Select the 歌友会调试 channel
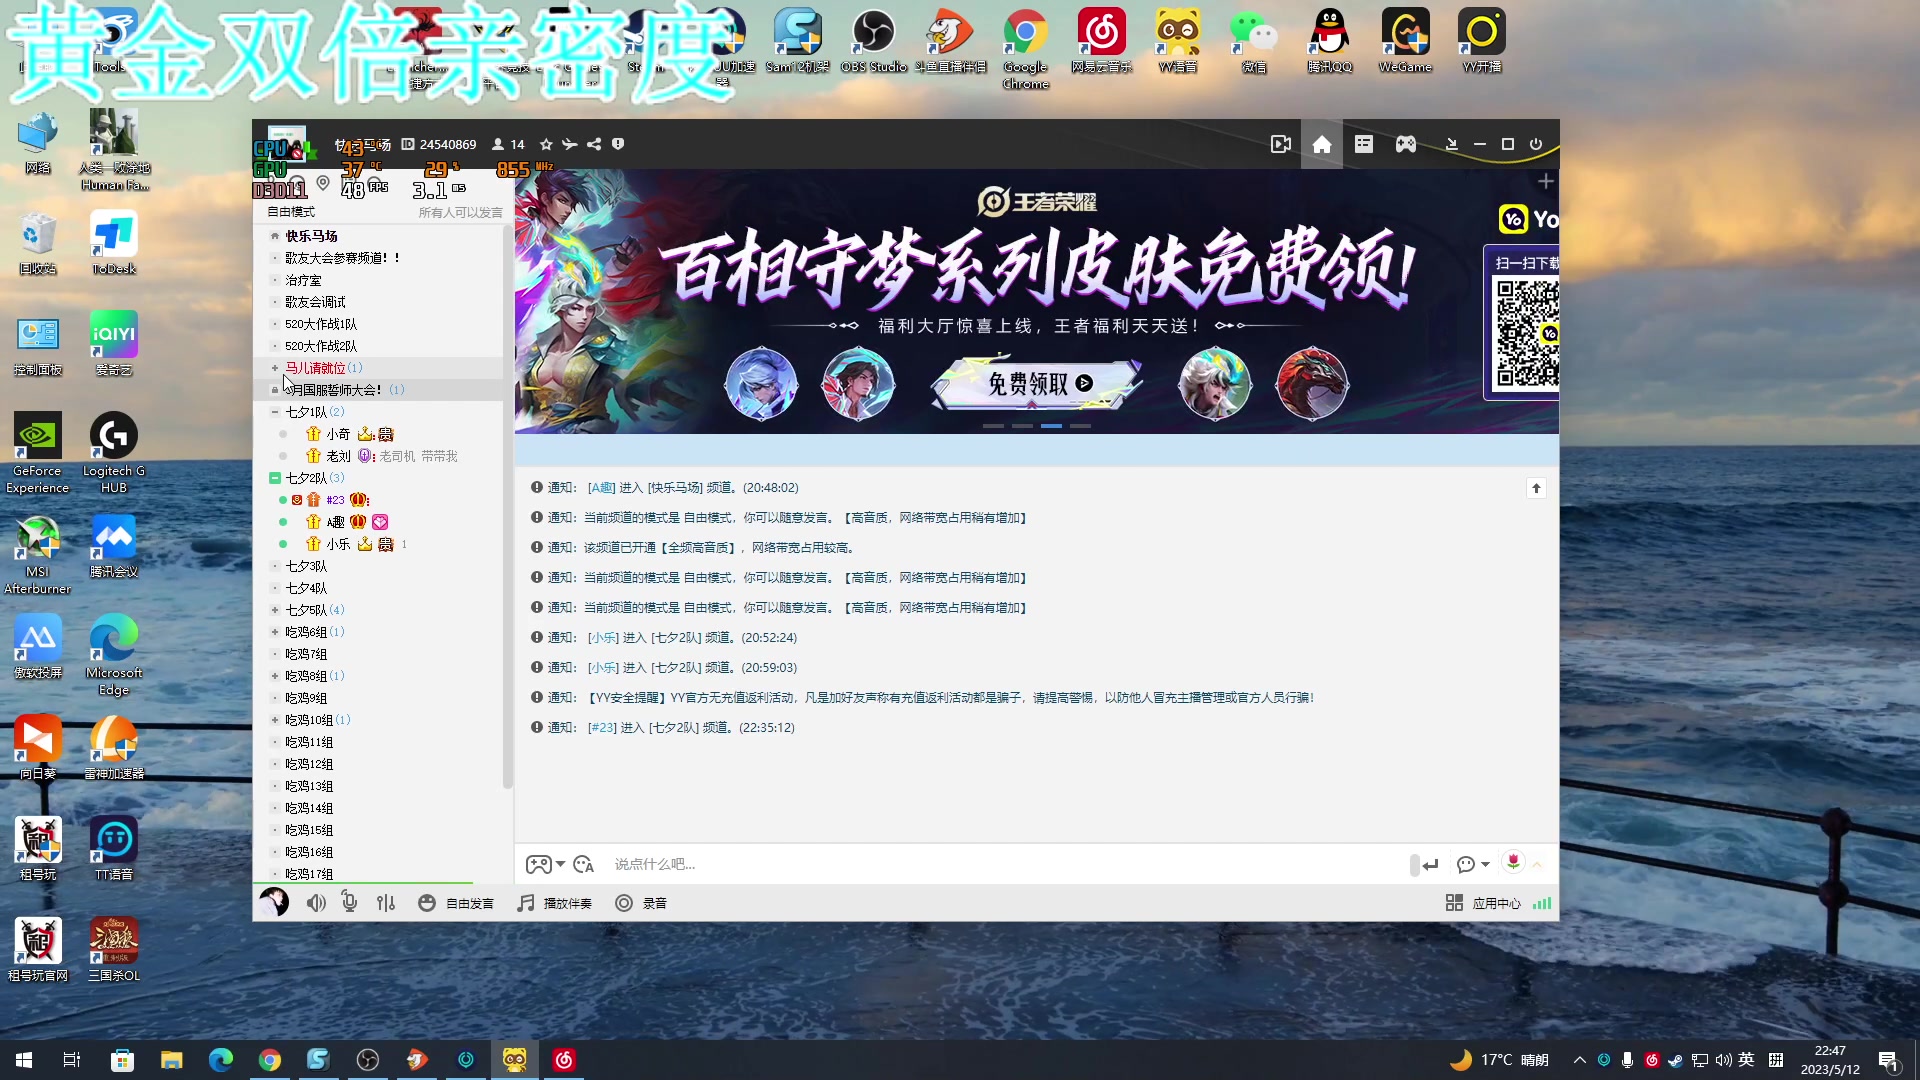 click(315, 302)
